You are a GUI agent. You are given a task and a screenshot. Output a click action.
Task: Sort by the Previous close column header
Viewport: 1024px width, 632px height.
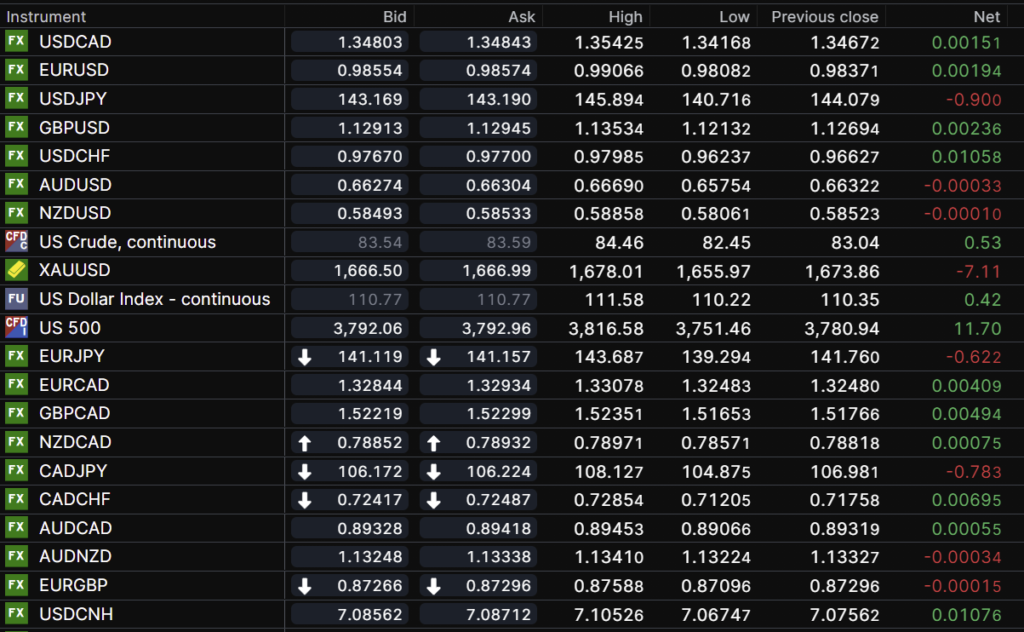tap(824, 16)
